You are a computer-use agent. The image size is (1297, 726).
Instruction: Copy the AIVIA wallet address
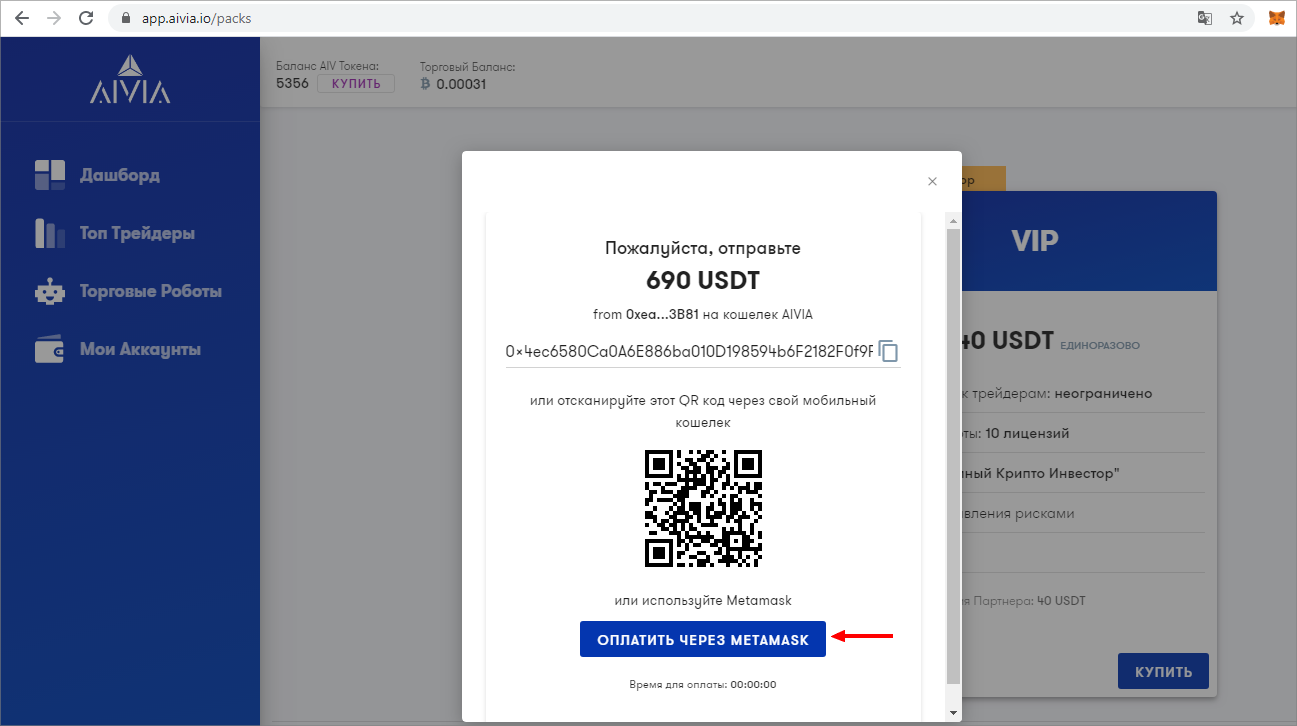pyautogui.click(x=889, y=352)
